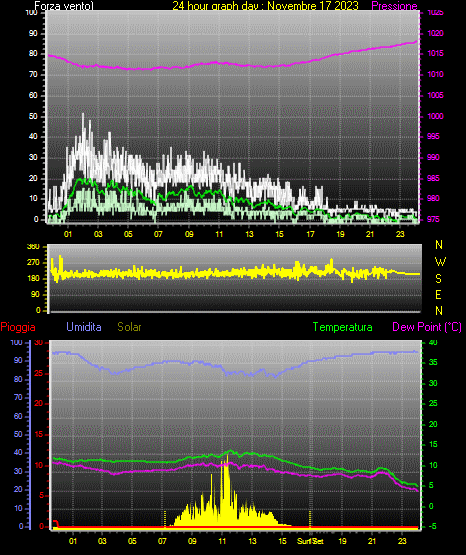Screen dimensions: 466x555
Task: Select the 'Solar' legend label
Action: point(130,327)
